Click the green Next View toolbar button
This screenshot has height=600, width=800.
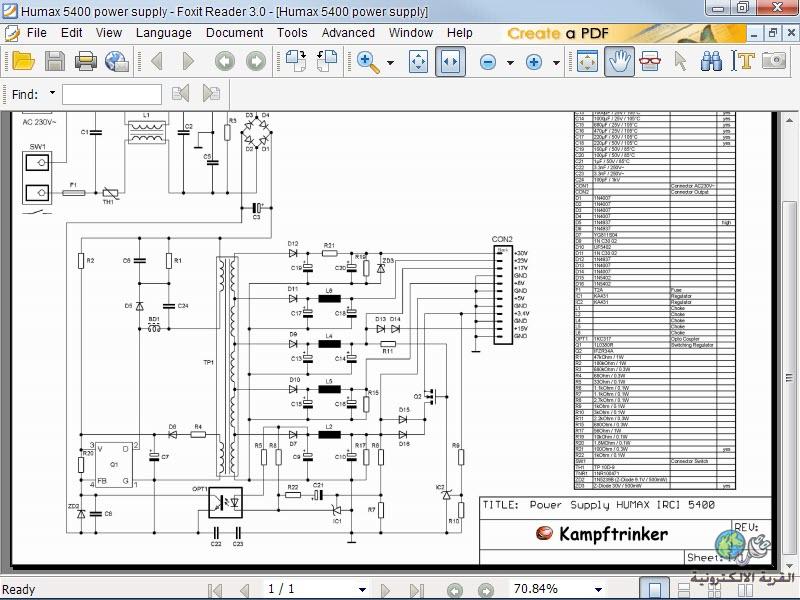(256, 62)
